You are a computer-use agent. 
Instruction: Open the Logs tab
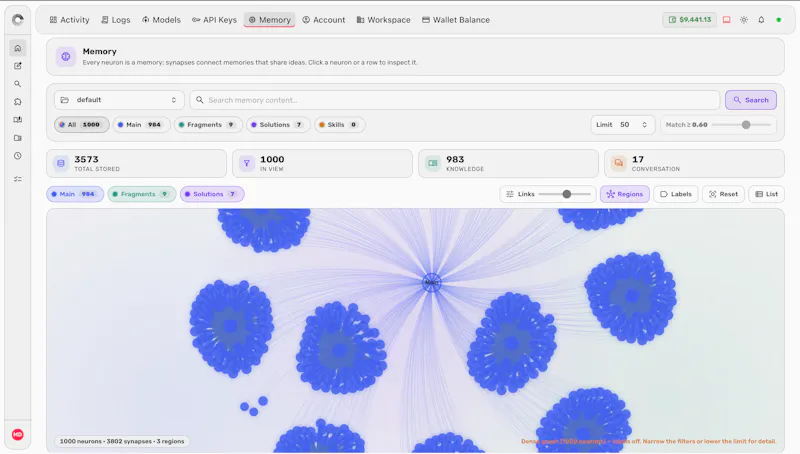coord(116,20)
